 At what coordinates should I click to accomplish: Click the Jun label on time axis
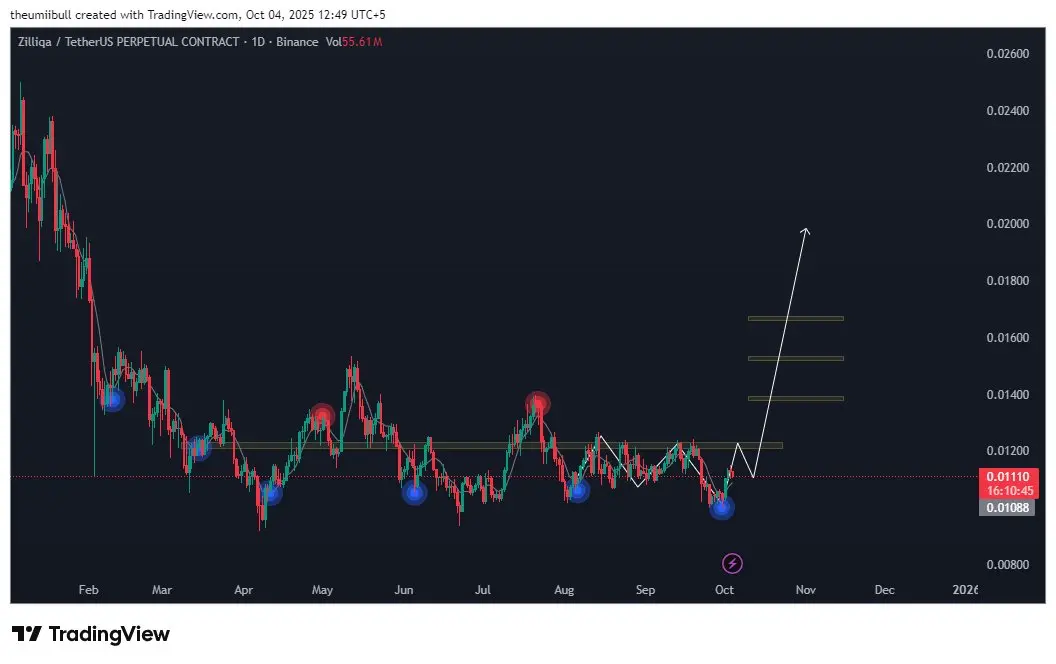403,590
